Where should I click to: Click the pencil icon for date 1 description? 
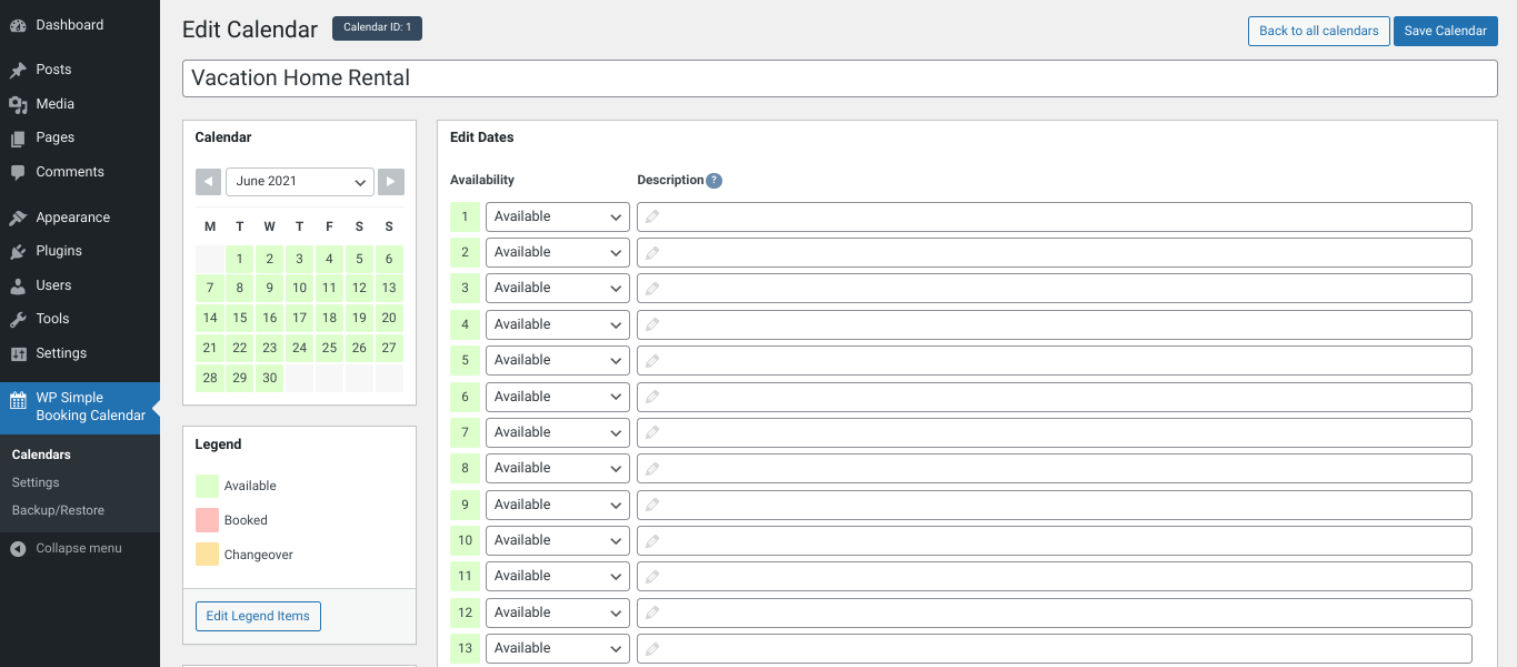(x=655, y=216)
